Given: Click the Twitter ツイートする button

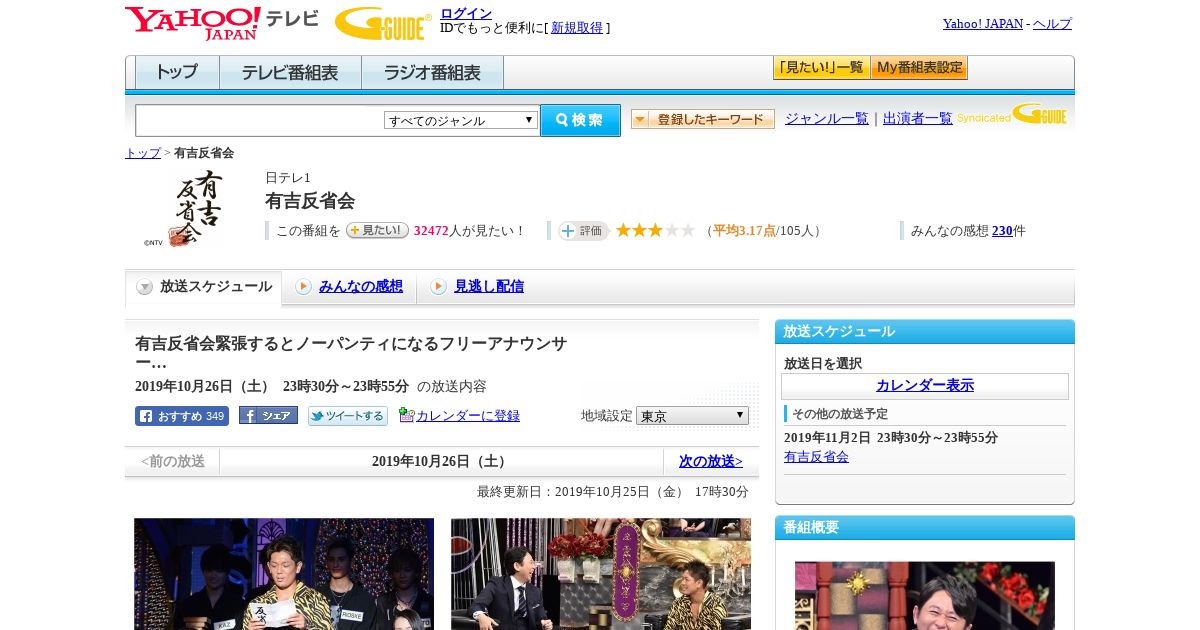Looking at the screenshot, I should 347,416.
